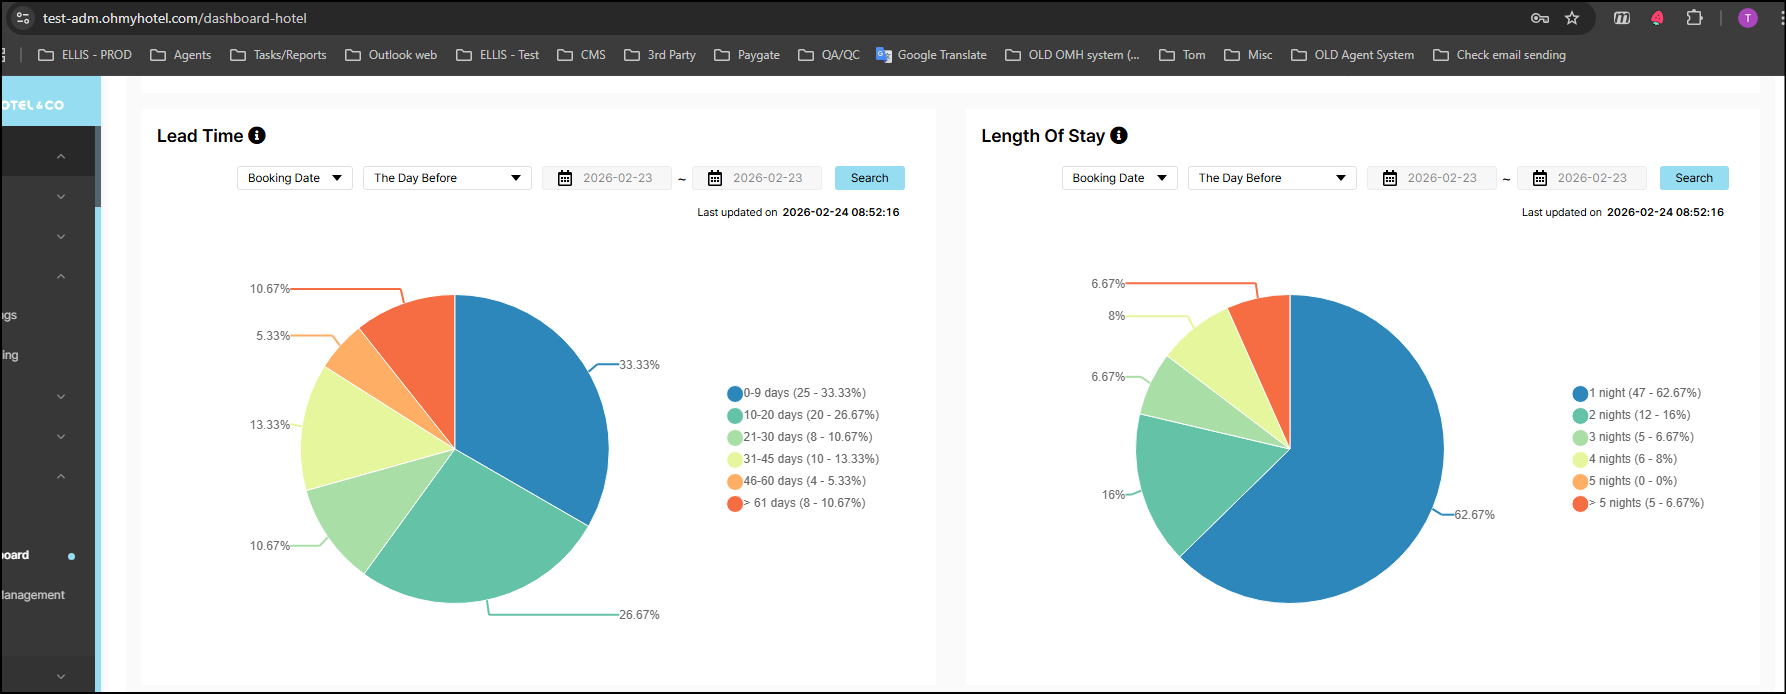Open Lead Time end date calendar icon

(x=715, y=178)
